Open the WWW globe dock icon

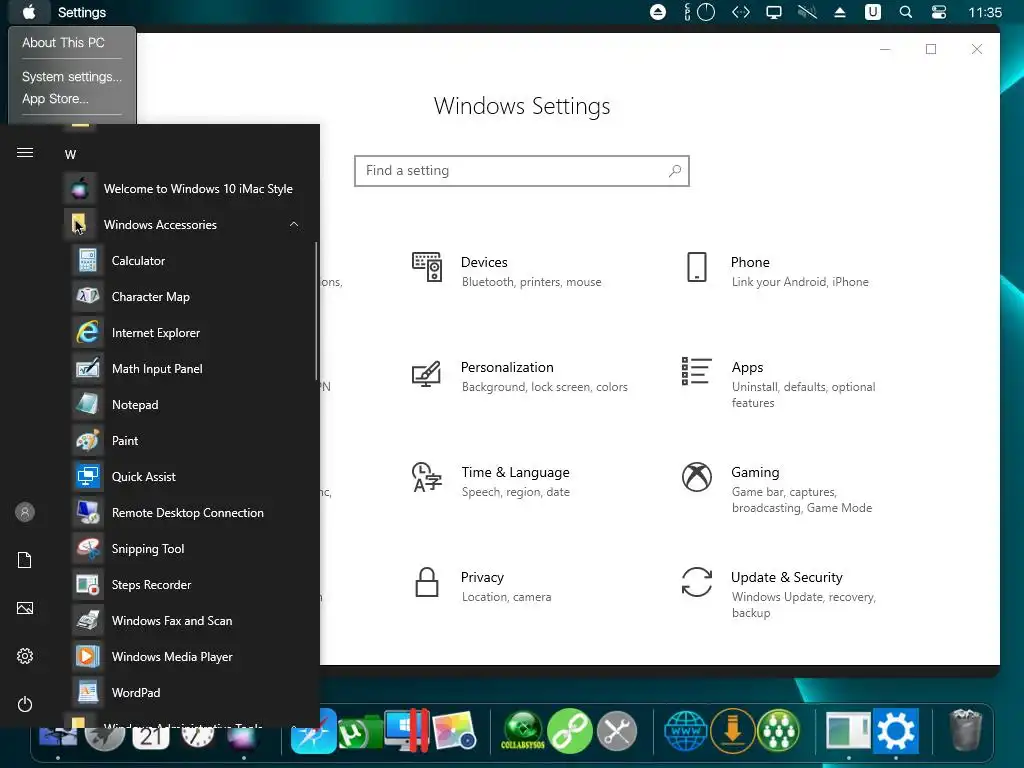pyautogui.click(x=686, y=731)
